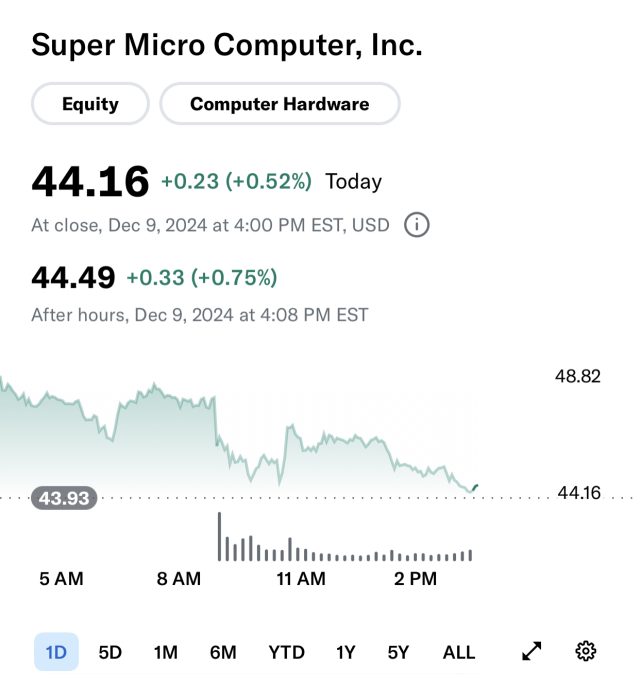Click the tallest volume bar at open
Screen dimensions: 640x686
coord(219,536)
